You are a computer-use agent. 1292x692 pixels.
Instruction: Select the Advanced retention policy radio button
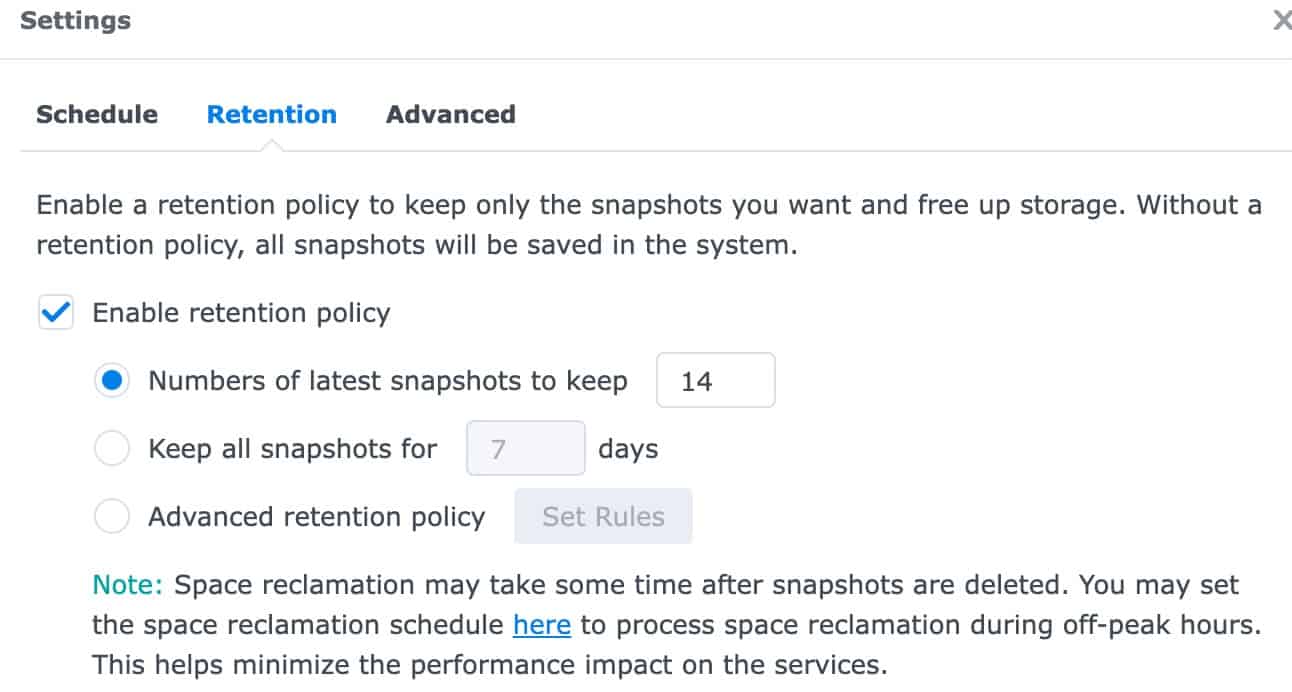pos(112,517)
